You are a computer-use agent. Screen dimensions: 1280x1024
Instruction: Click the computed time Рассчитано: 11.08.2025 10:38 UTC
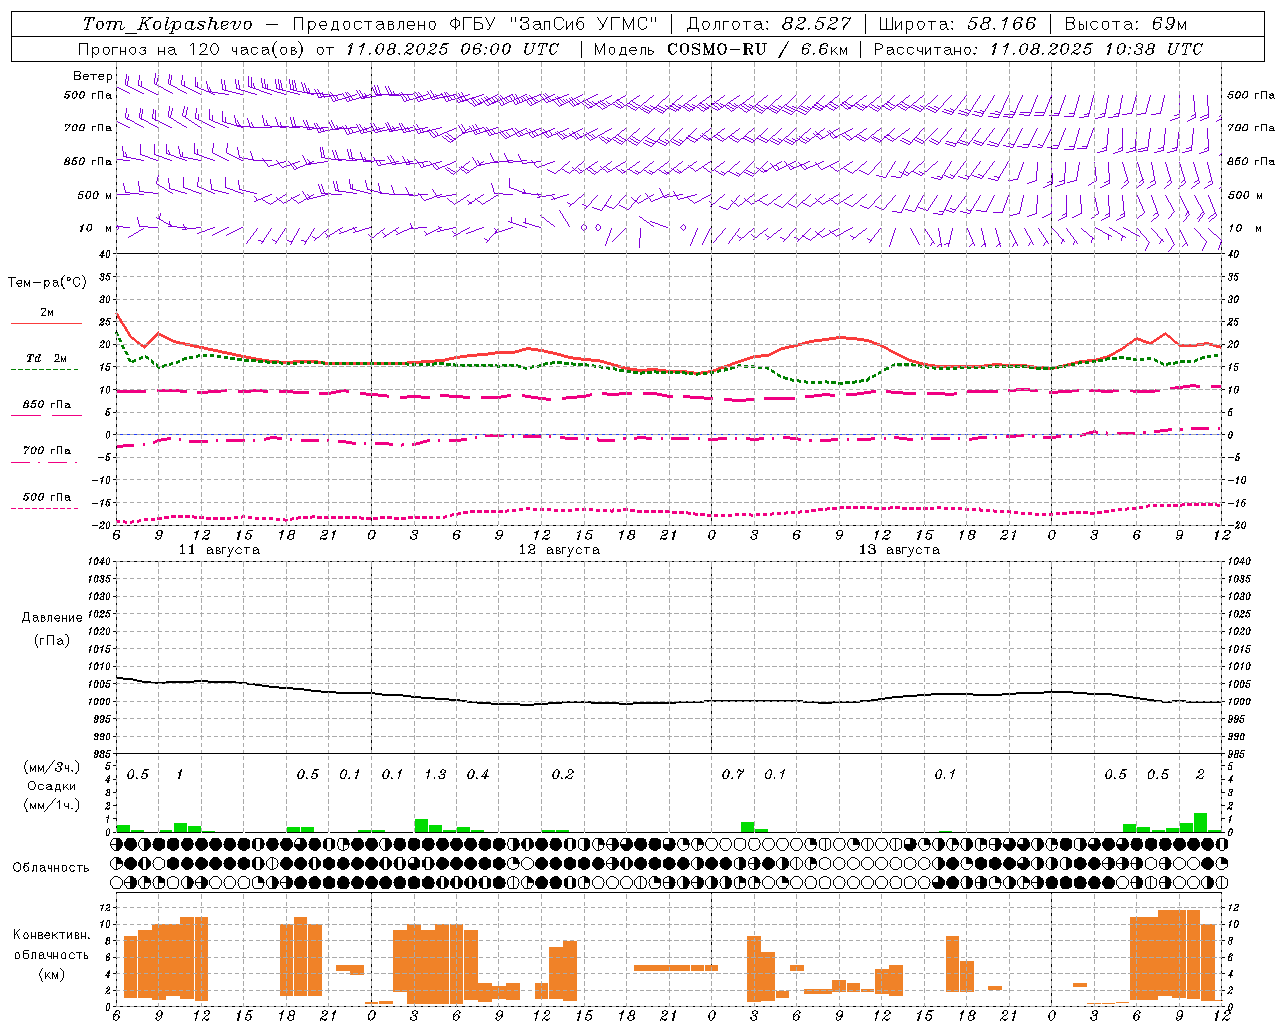[x=1038, y=49]
